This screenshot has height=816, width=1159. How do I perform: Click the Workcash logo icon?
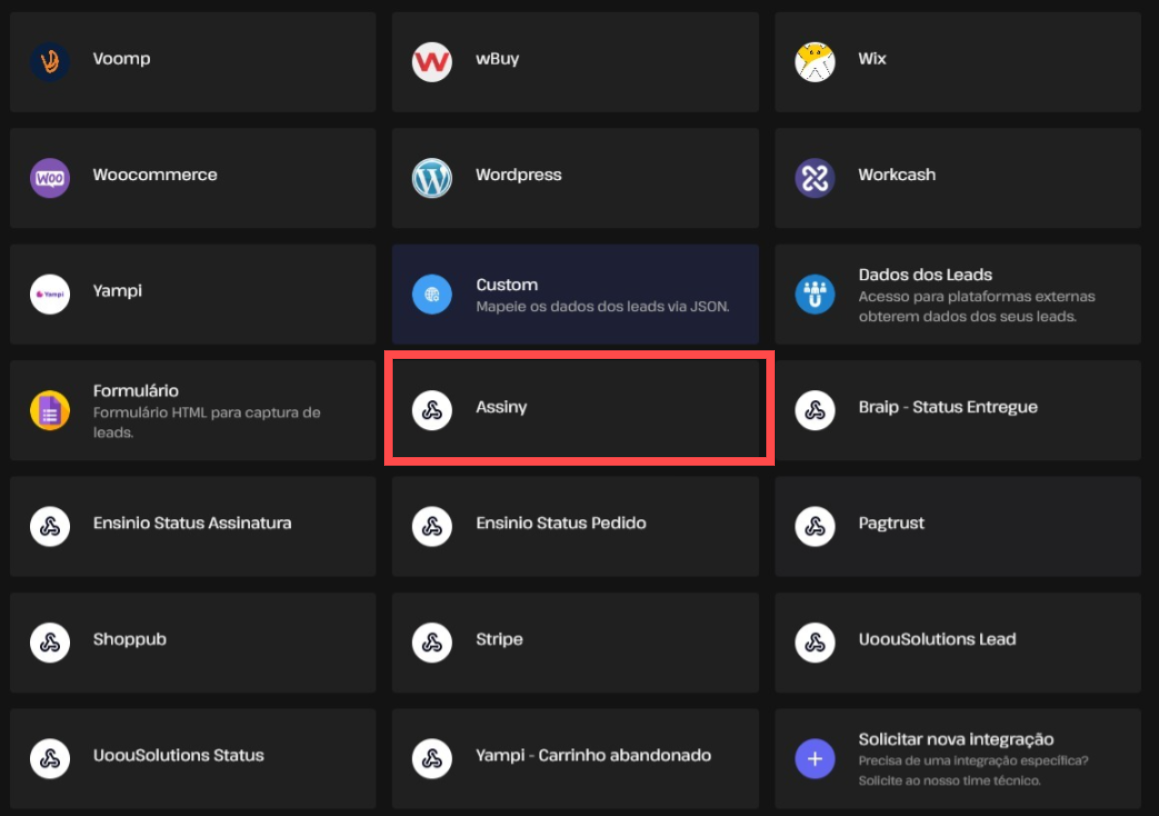(815, 177)
